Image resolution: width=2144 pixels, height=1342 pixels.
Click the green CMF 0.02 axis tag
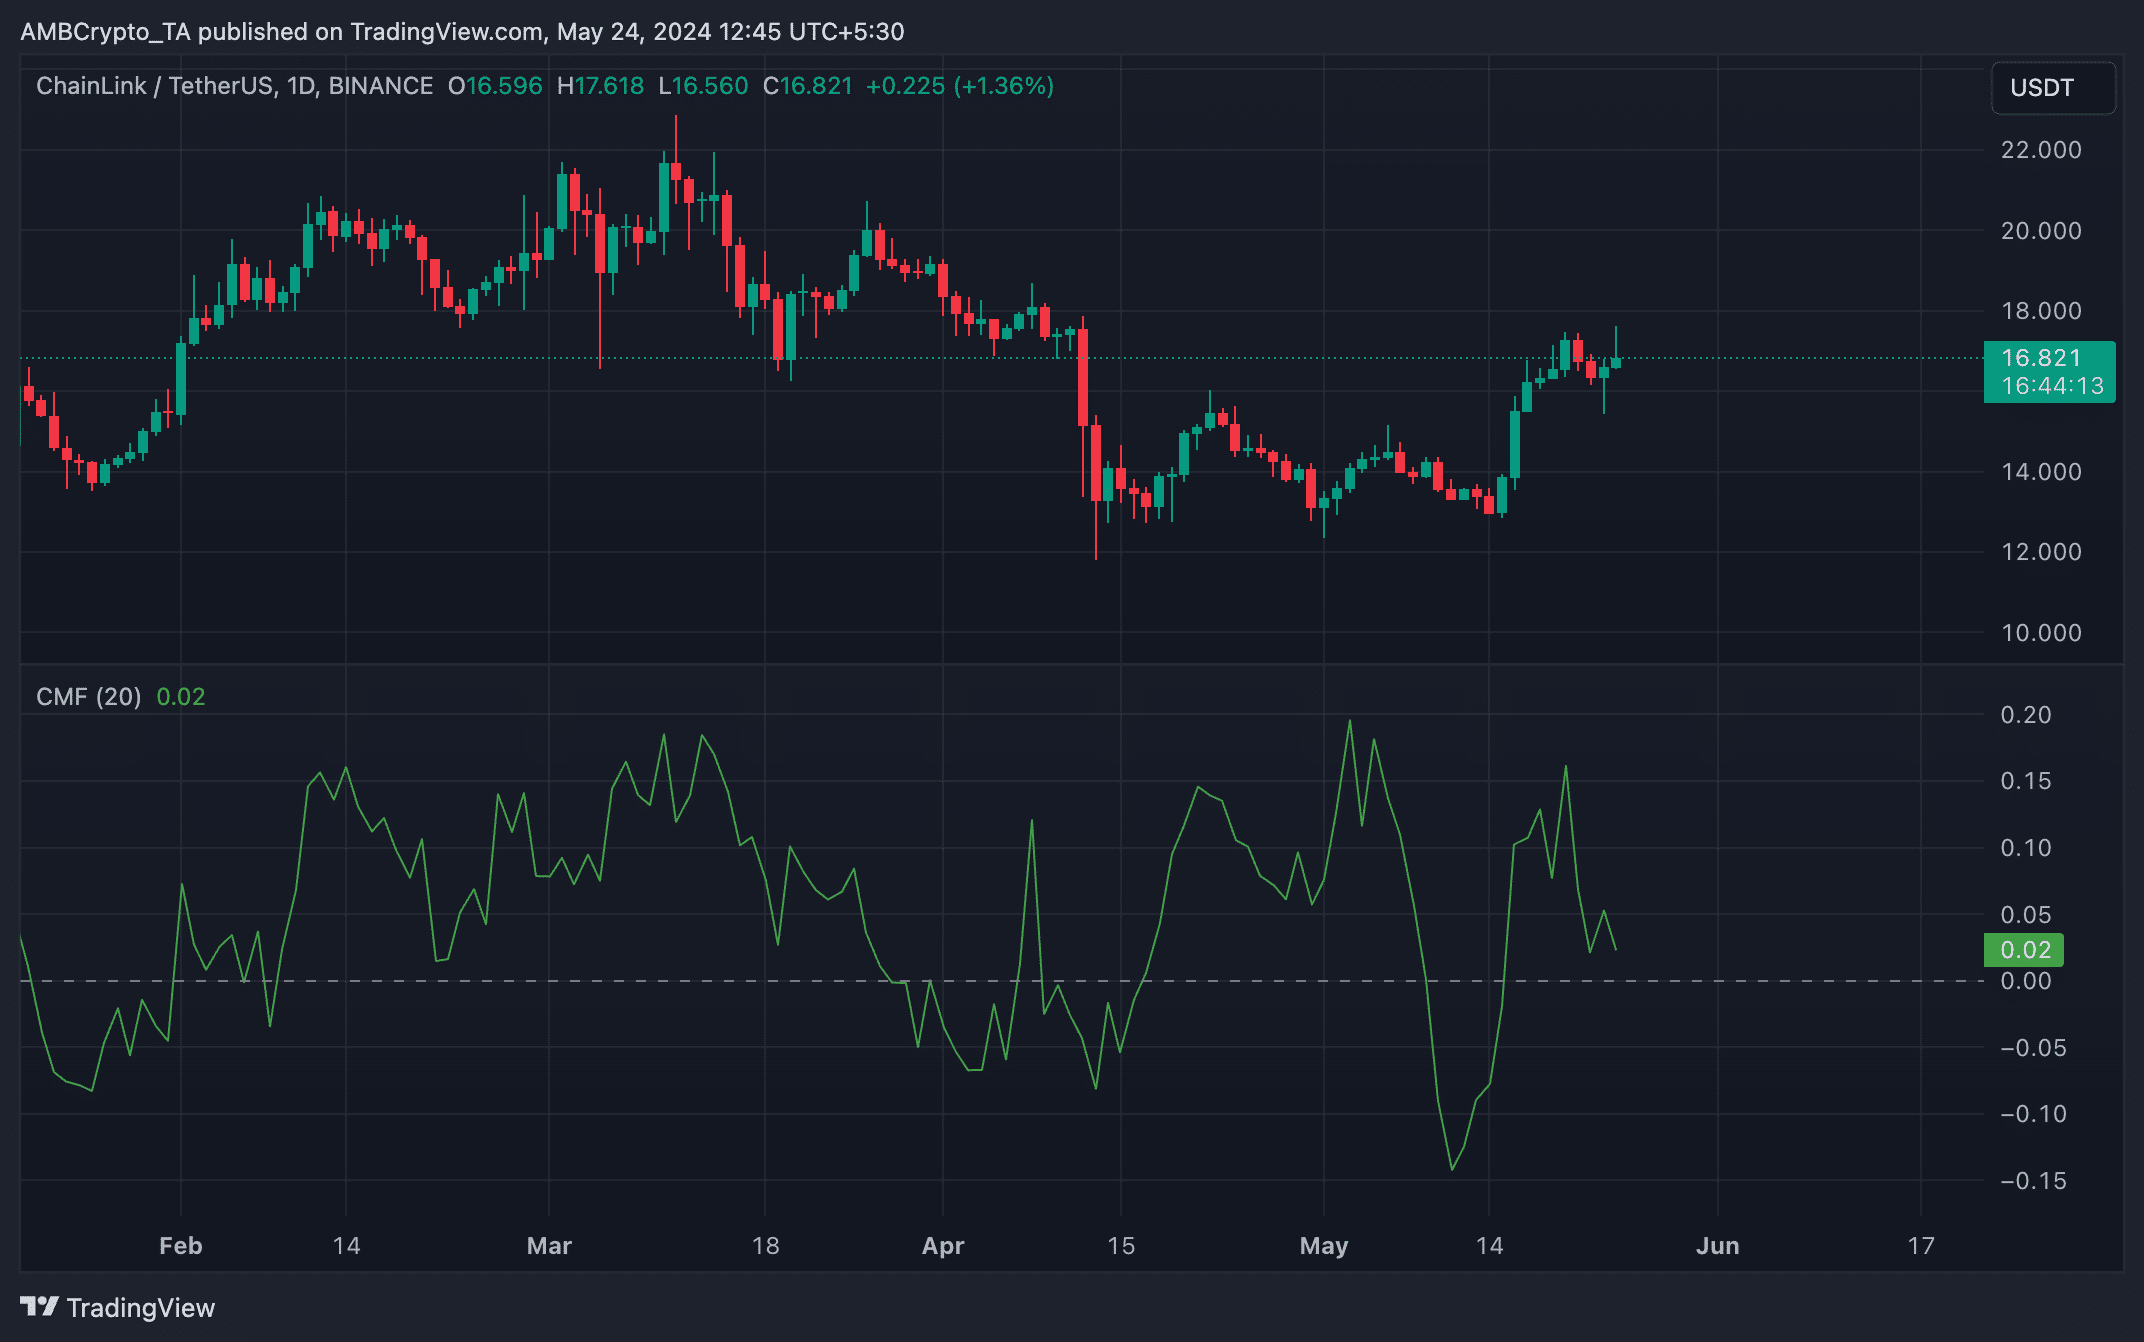click(2024, 950)
